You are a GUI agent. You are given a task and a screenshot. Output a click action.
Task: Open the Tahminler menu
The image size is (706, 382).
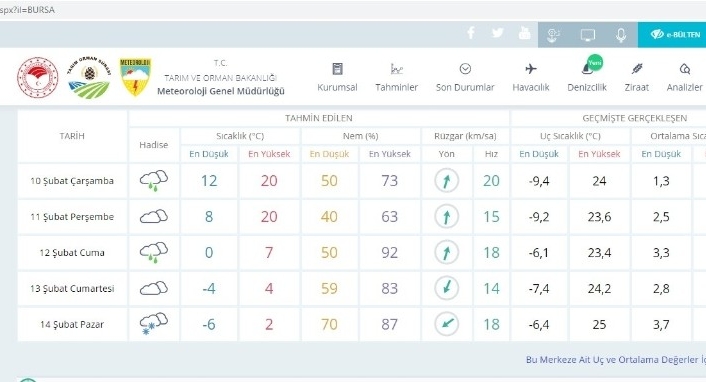tap(397, 77)
